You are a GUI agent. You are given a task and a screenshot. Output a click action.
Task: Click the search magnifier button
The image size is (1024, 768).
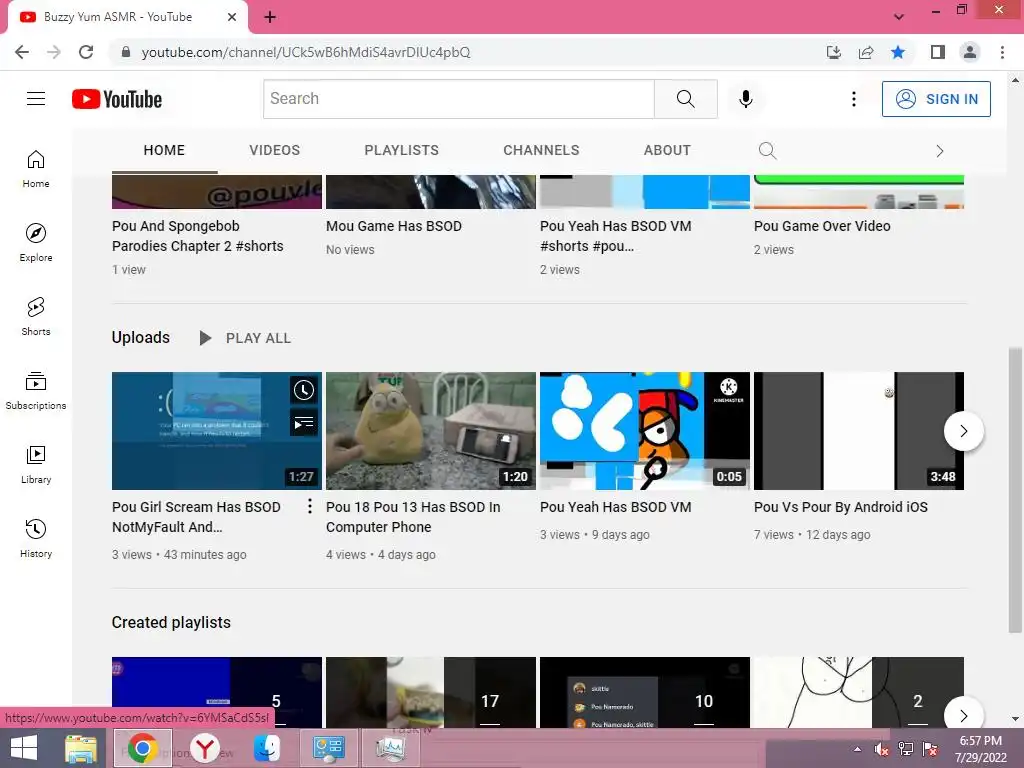686,99
